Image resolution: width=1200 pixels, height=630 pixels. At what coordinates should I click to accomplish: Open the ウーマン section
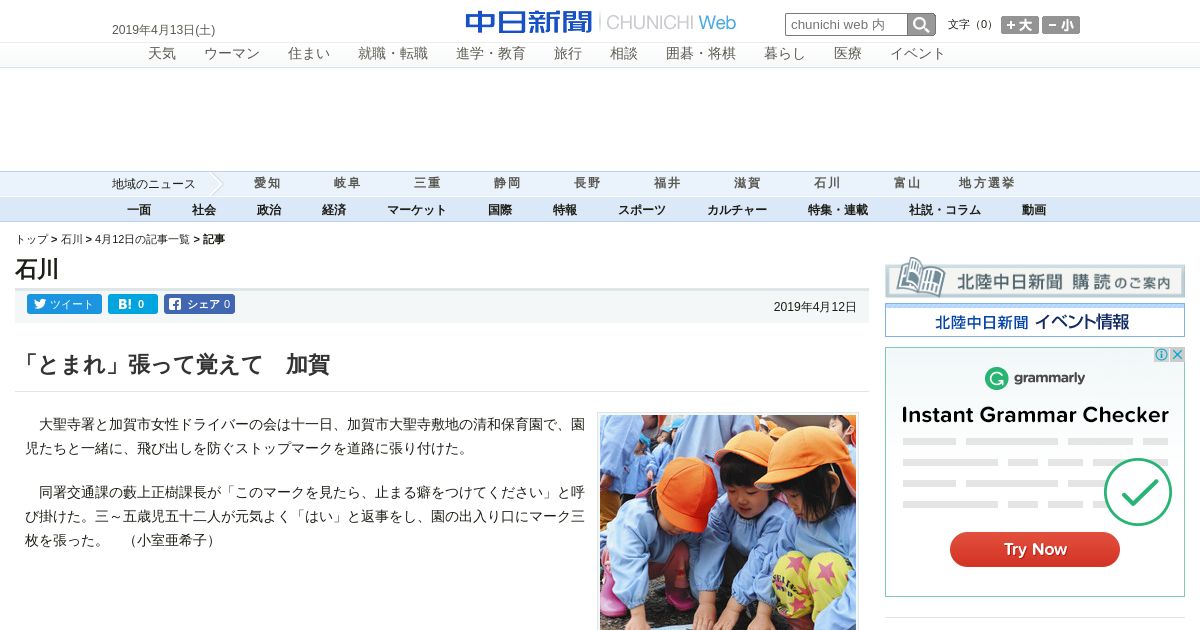232,54
